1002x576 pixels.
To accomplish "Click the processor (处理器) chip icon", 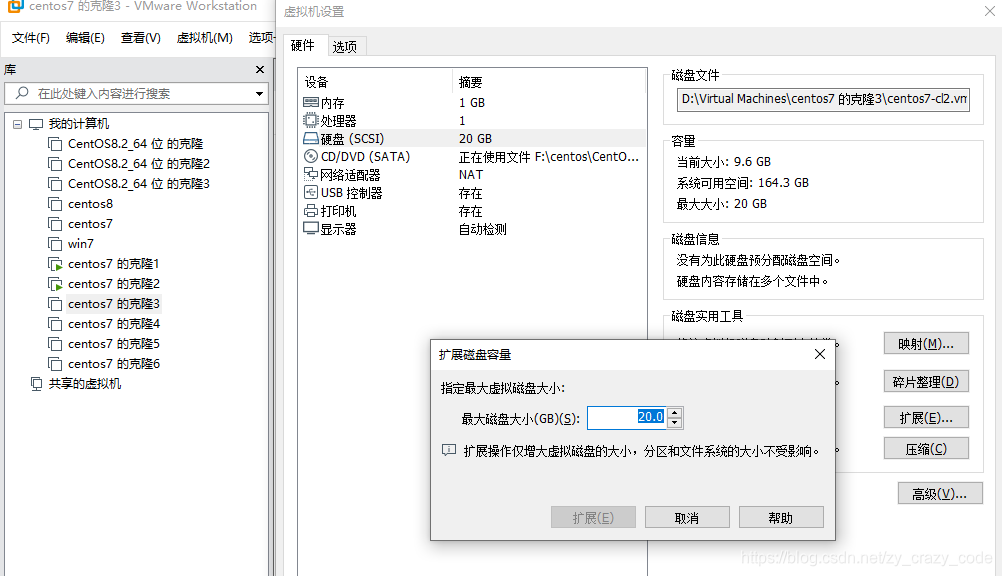I will click(311, 120).
